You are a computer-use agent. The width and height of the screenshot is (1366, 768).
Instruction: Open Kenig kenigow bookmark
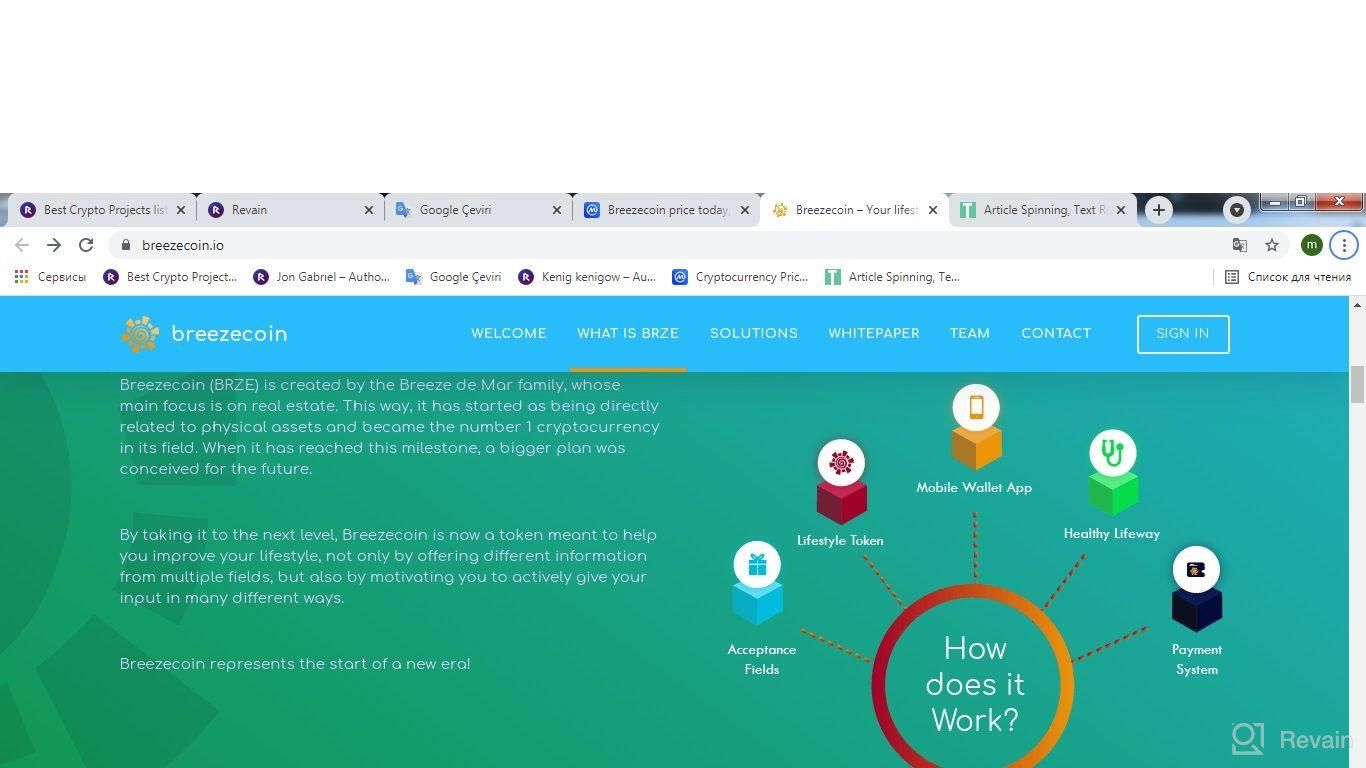pos(586,277)
